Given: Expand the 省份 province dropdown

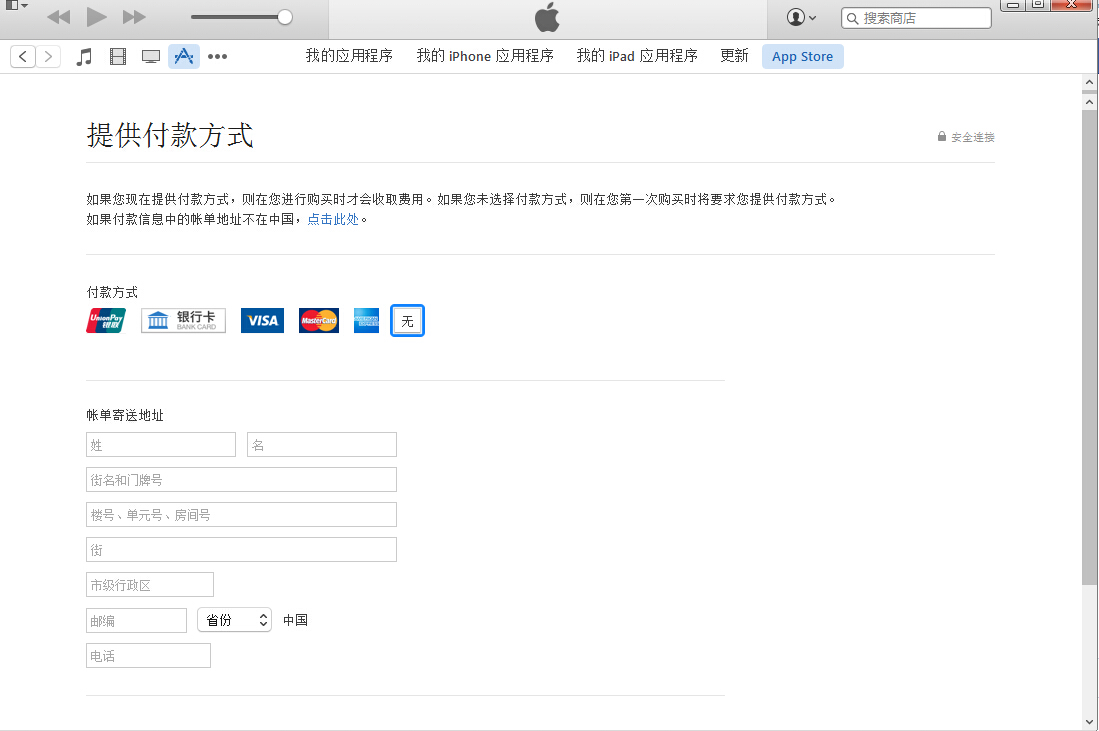Looking at the screenshot, I should [x=235, y=620].
